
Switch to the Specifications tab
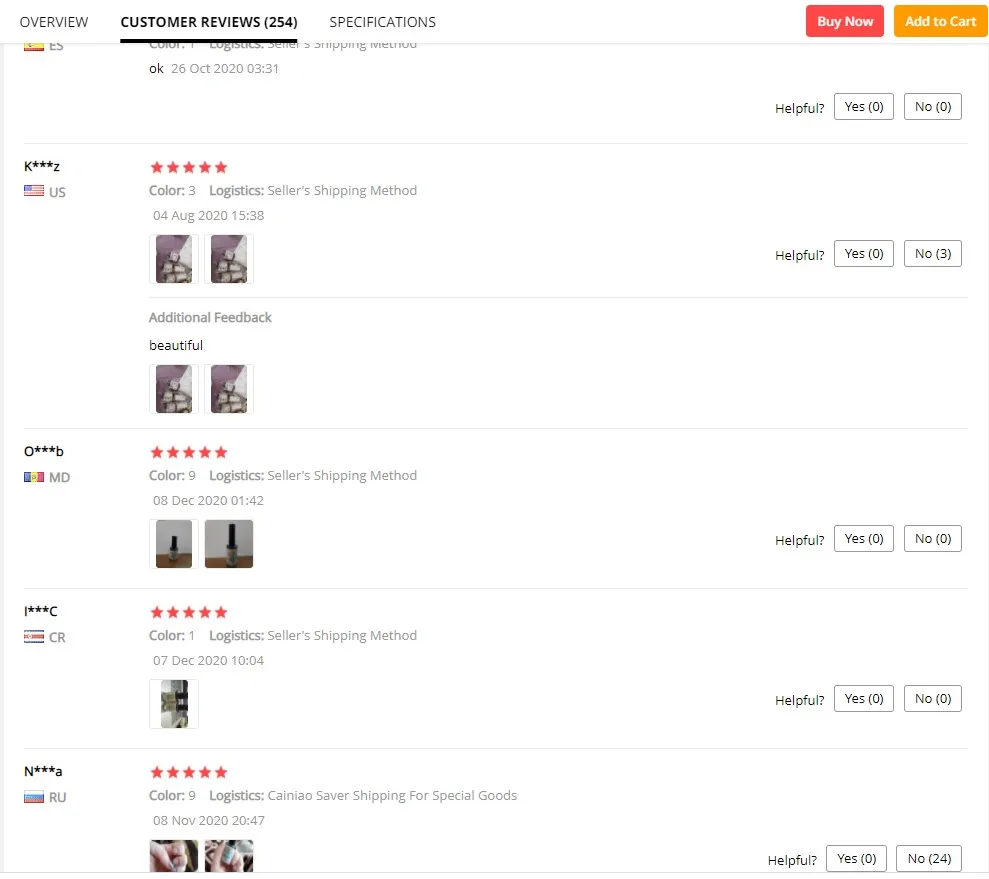click(x=382, y=22)
